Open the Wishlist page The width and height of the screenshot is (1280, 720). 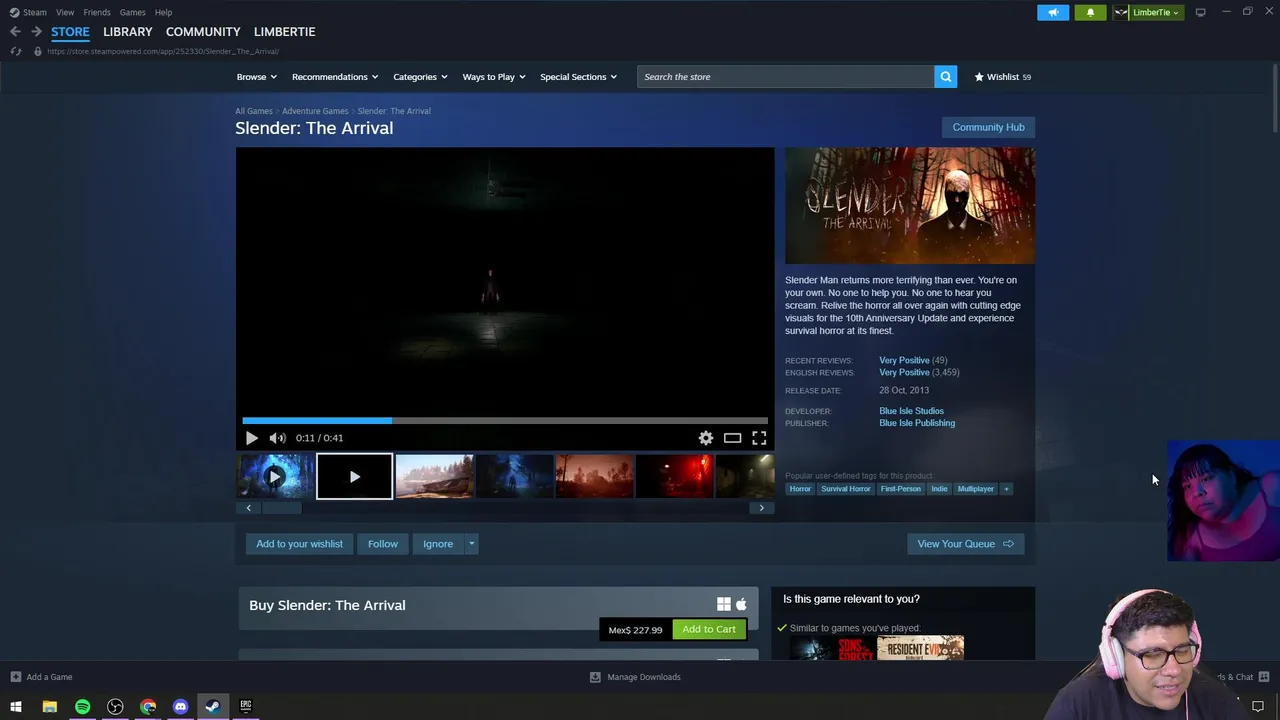tap(1002, 77)
